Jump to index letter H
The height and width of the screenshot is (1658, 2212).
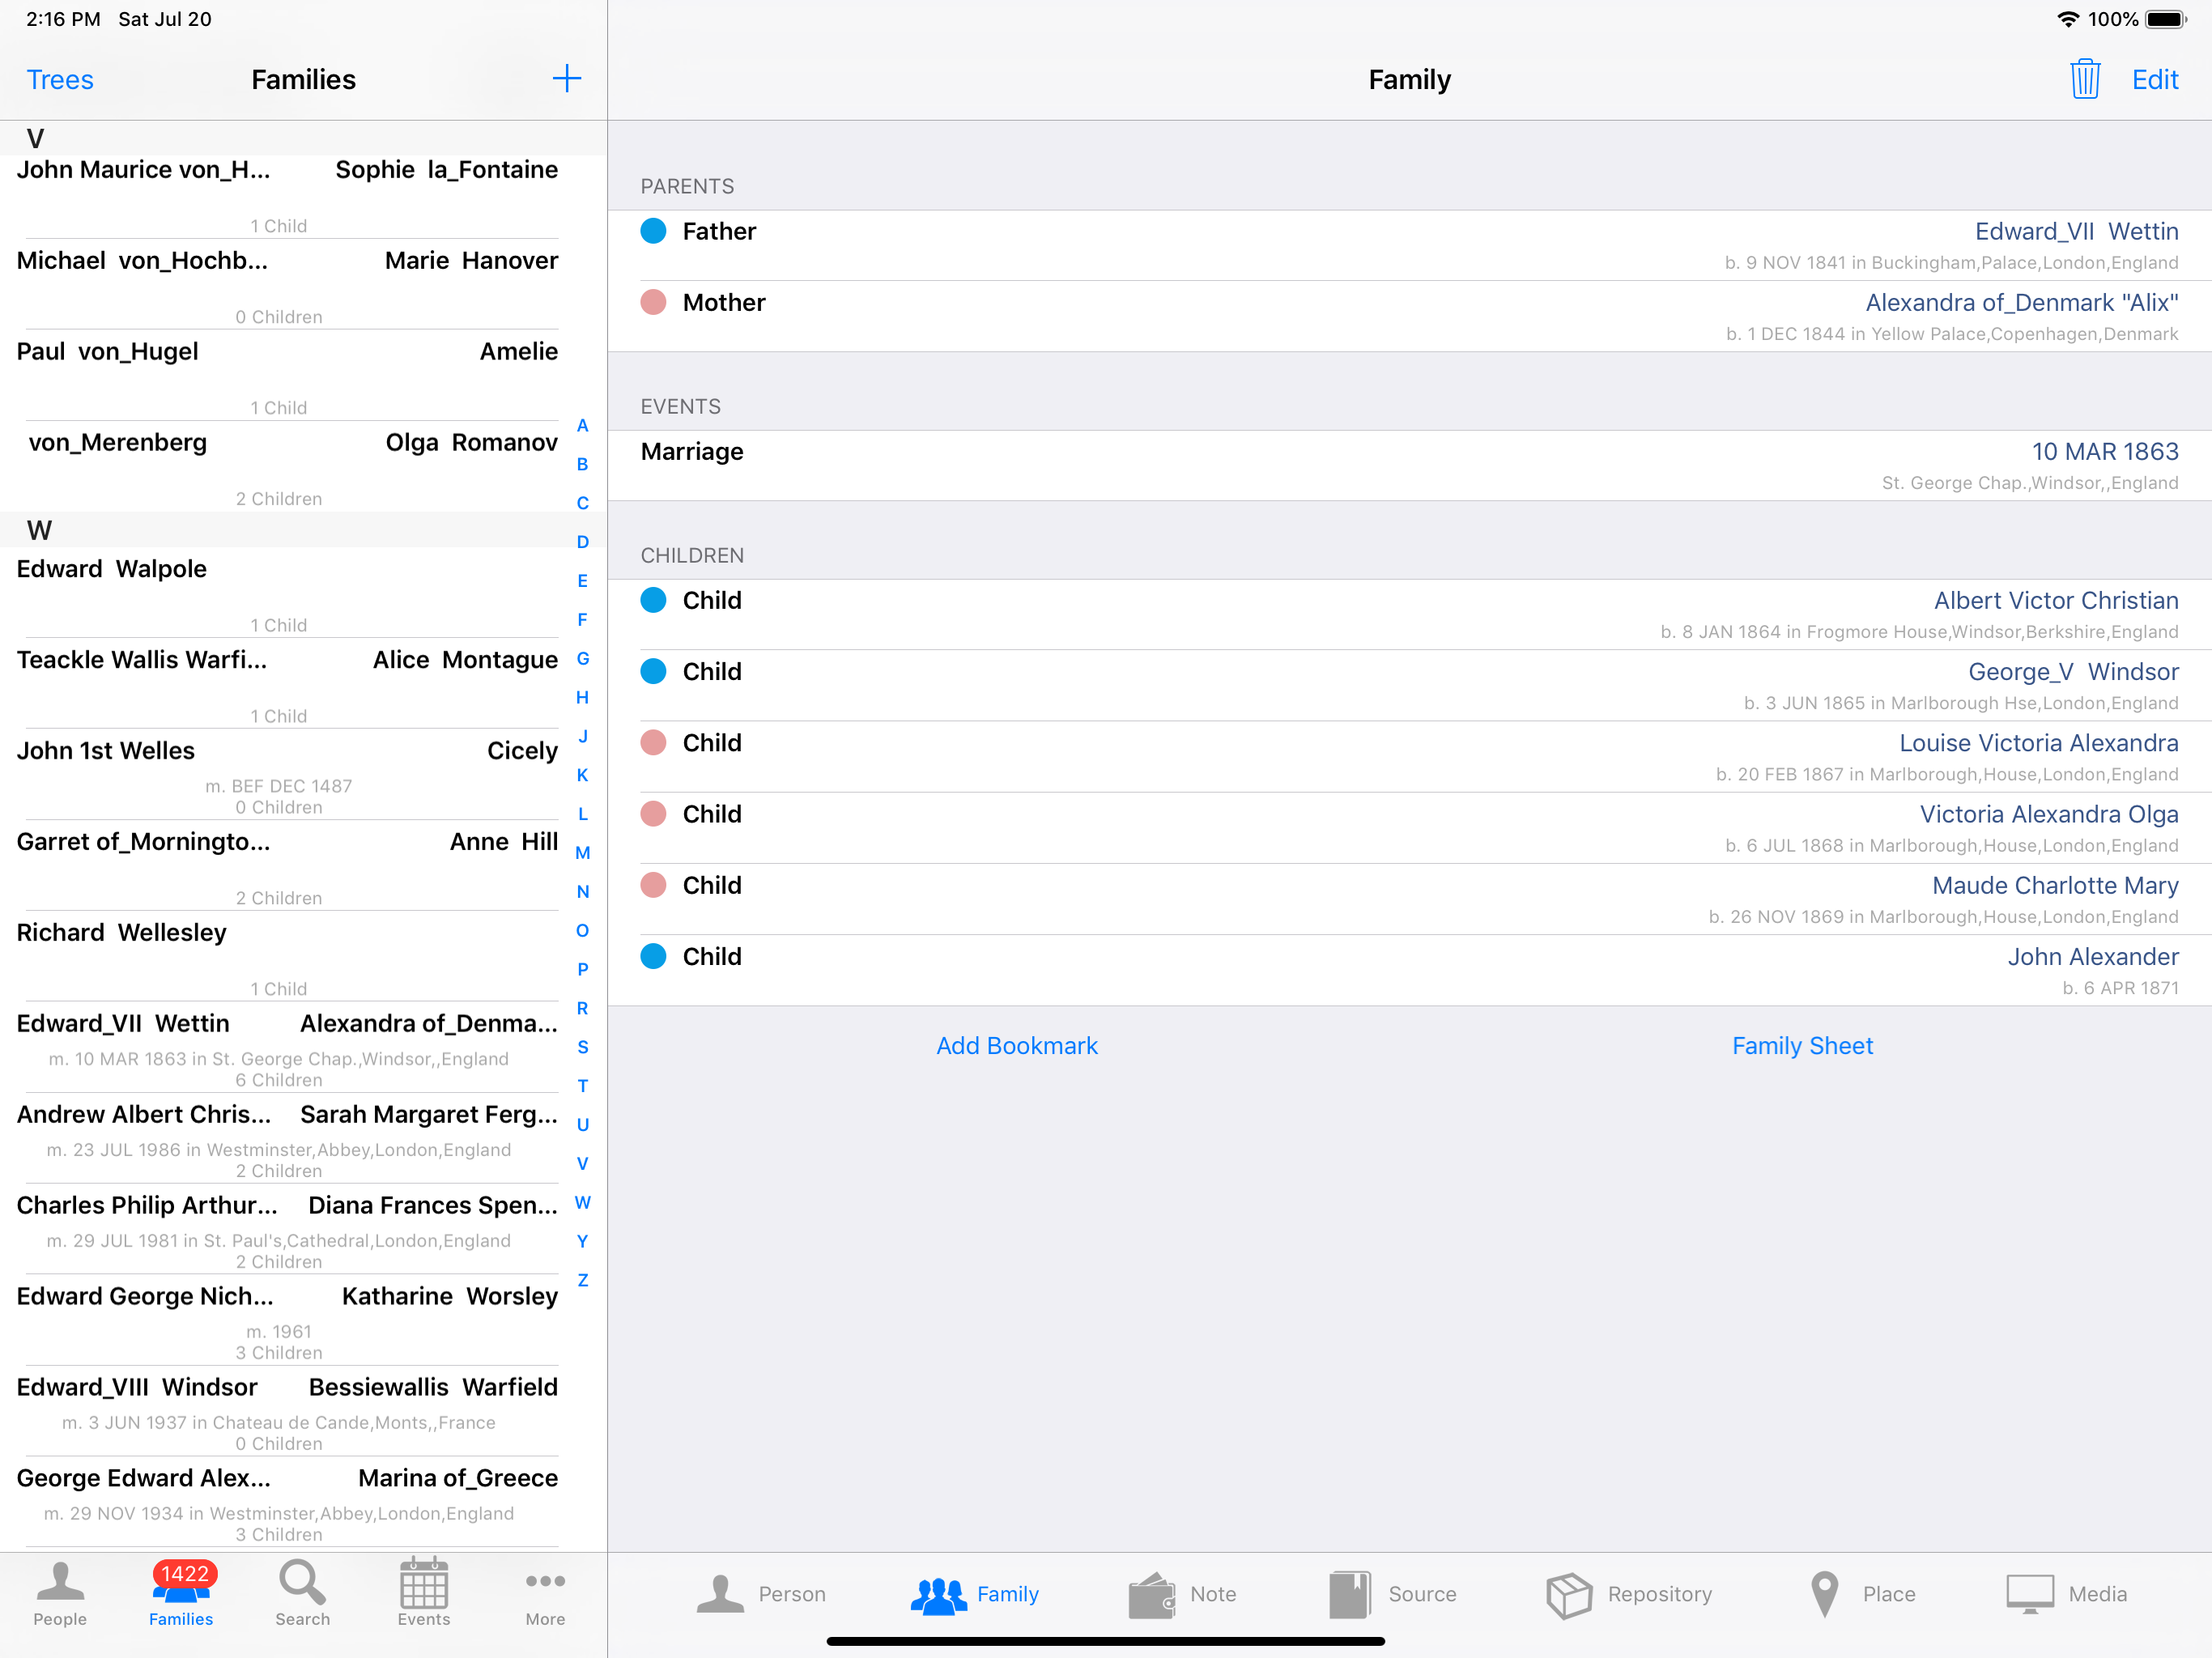click(583, 697)
